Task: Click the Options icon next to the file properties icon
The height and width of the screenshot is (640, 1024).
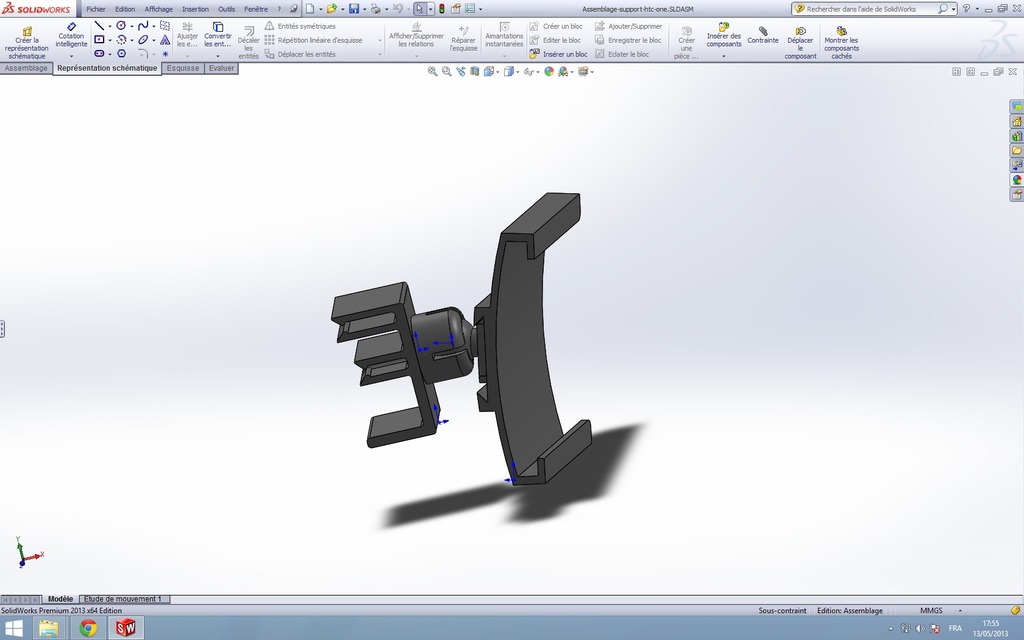Action: pos(470,9)
